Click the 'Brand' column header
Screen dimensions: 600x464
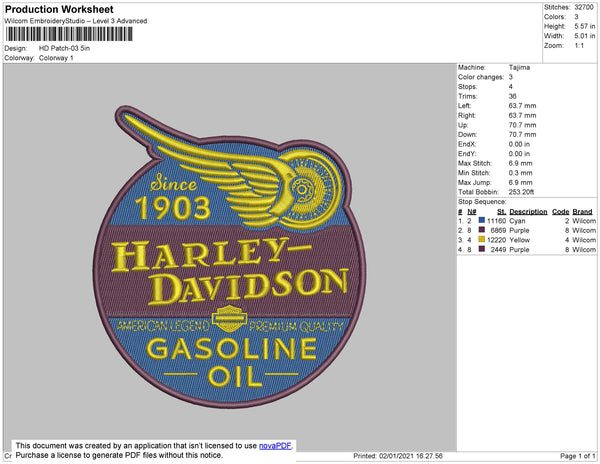[x=582, y=212]
